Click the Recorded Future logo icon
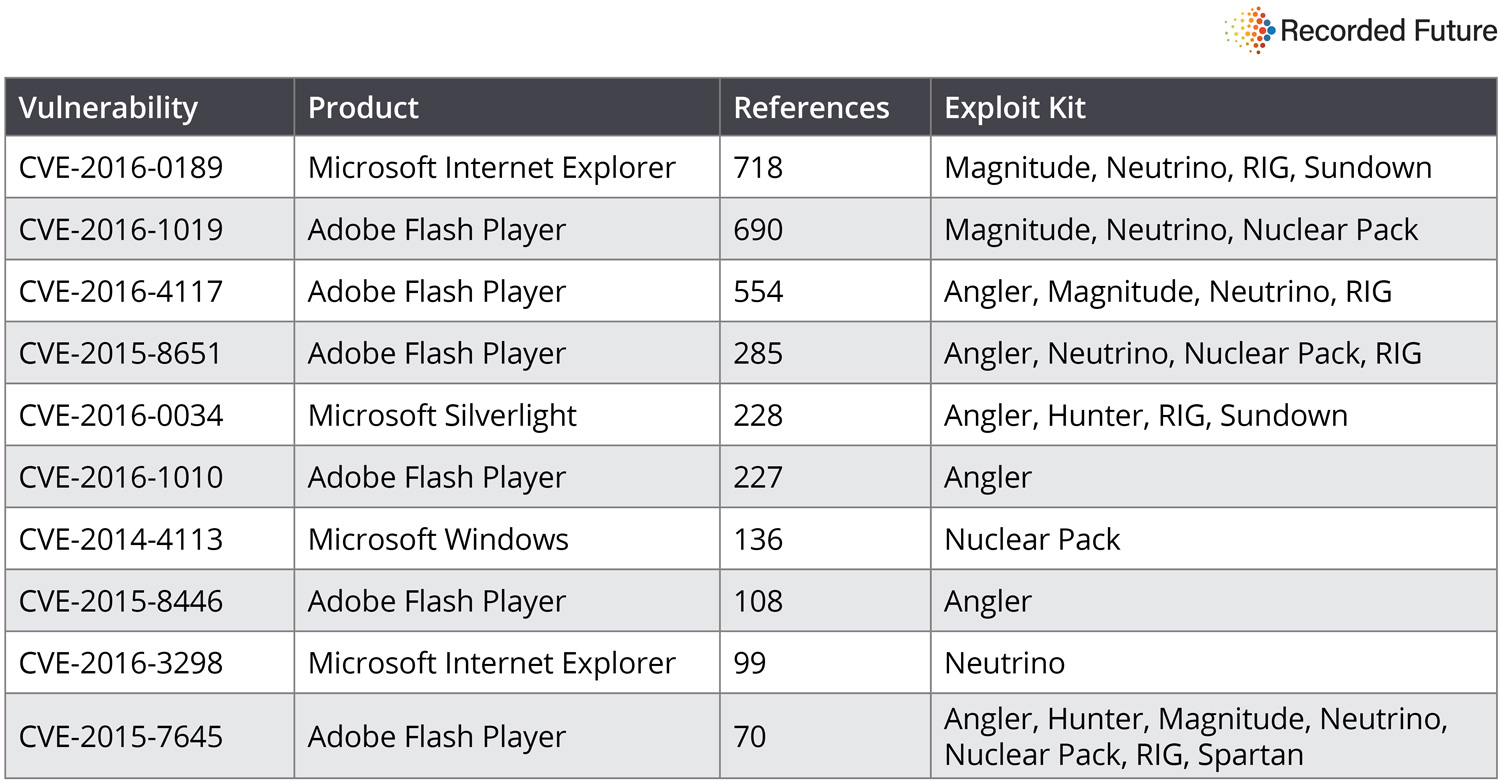This screenshot has height=783, width=1500. coord(1250,30)
